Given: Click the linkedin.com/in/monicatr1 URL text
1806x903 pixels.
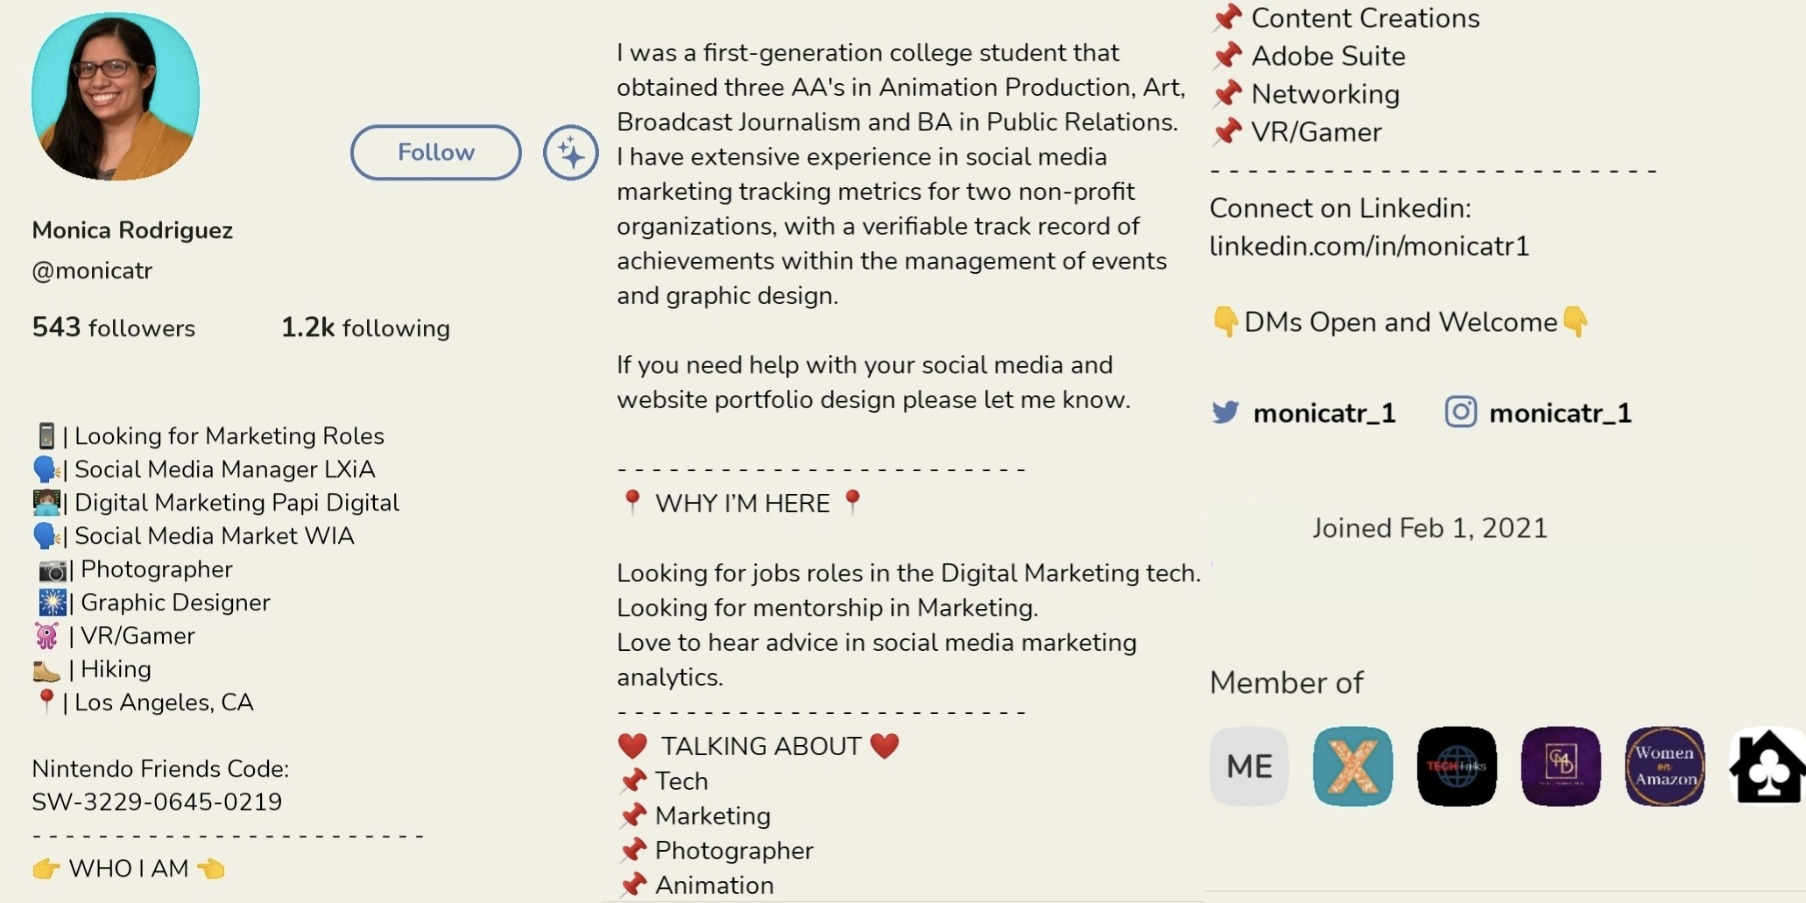Looking at the screenshot, I should 1369,246.
